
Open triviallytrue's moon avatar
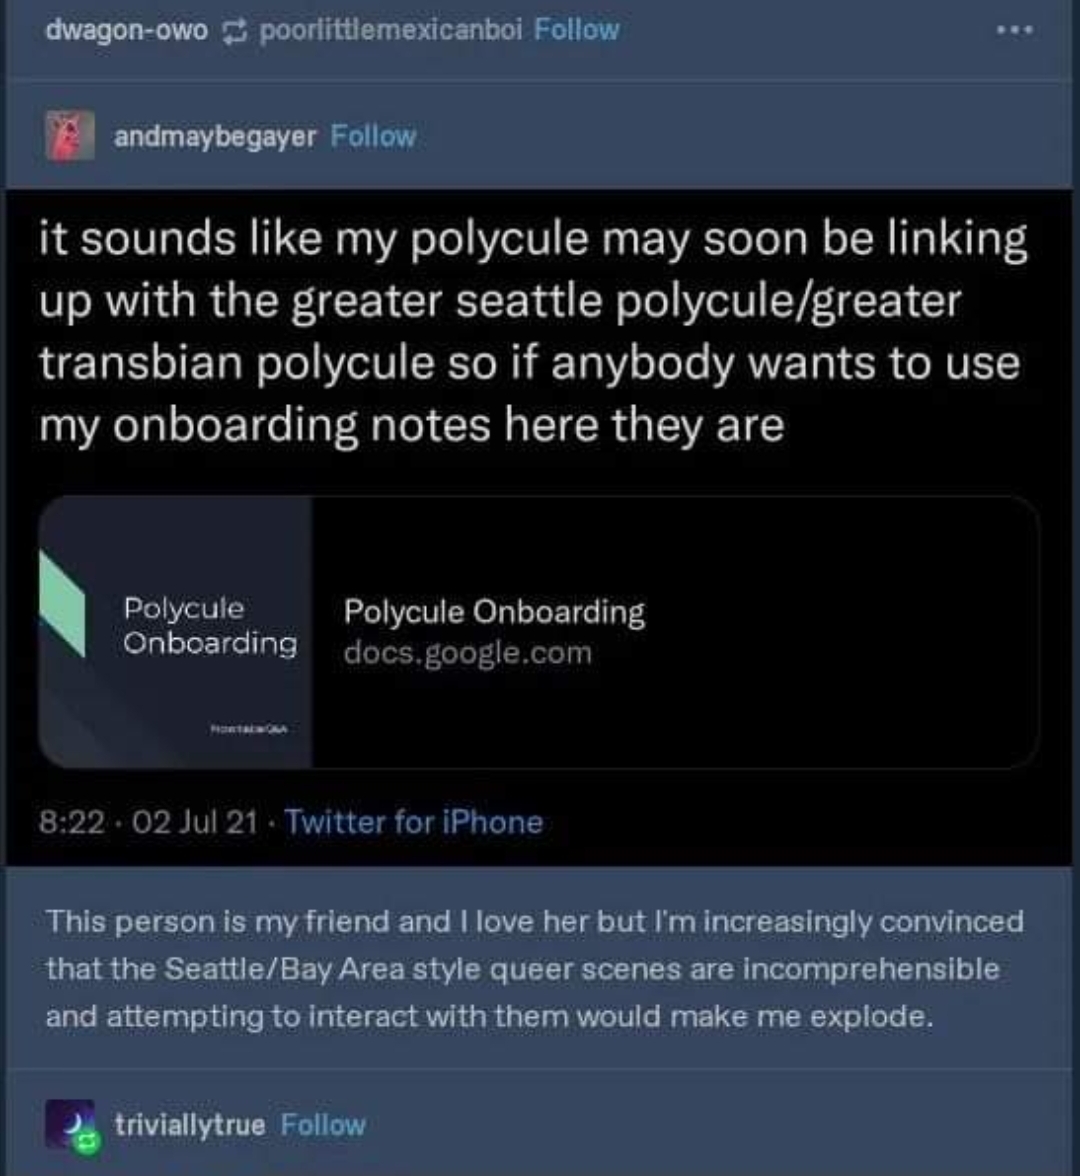[70, 1124]
